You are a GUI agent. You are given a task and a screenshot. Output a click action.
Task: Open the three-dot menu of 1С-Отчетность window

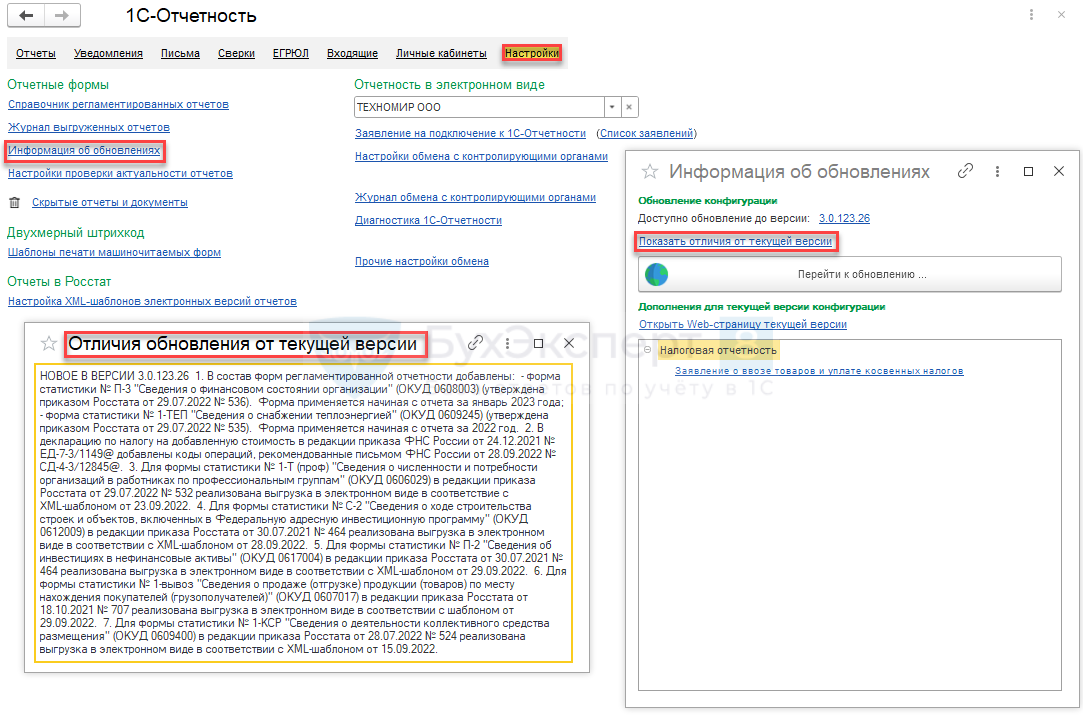pyautogui.click(x=1031, y=14)
